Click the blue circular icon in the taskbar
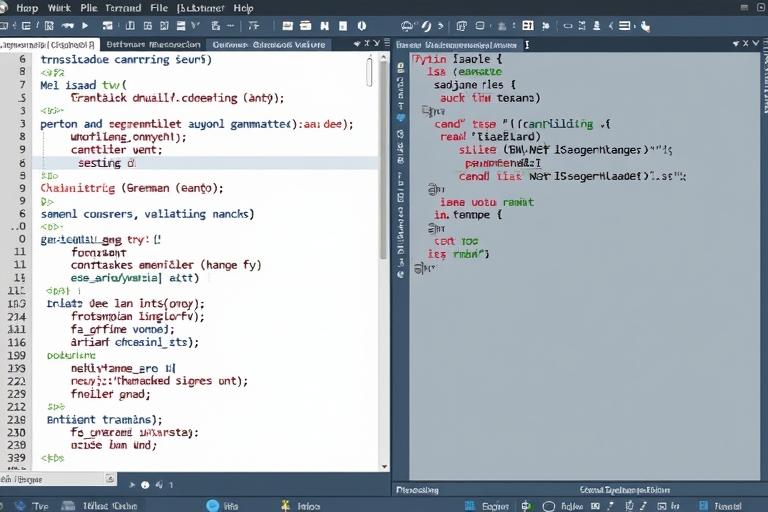 (x=211, y=505)
